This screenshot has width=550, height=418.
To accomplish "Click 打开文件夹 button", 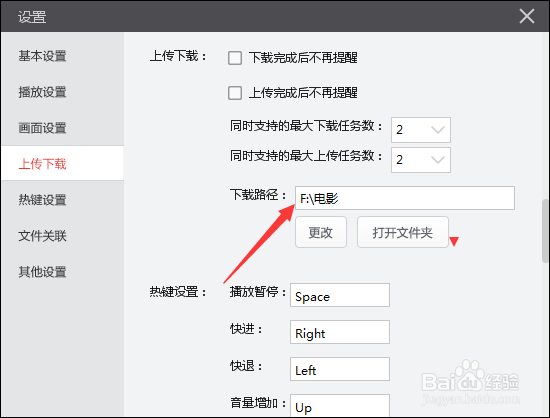I will 403,232.
